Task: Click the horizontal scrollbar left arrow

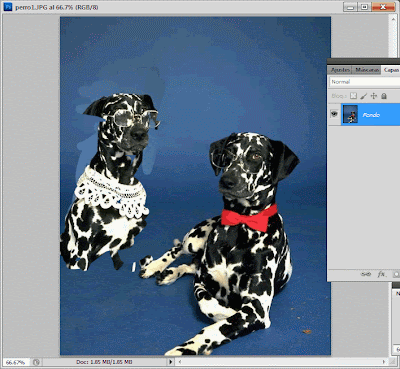Action: point(180,362)
